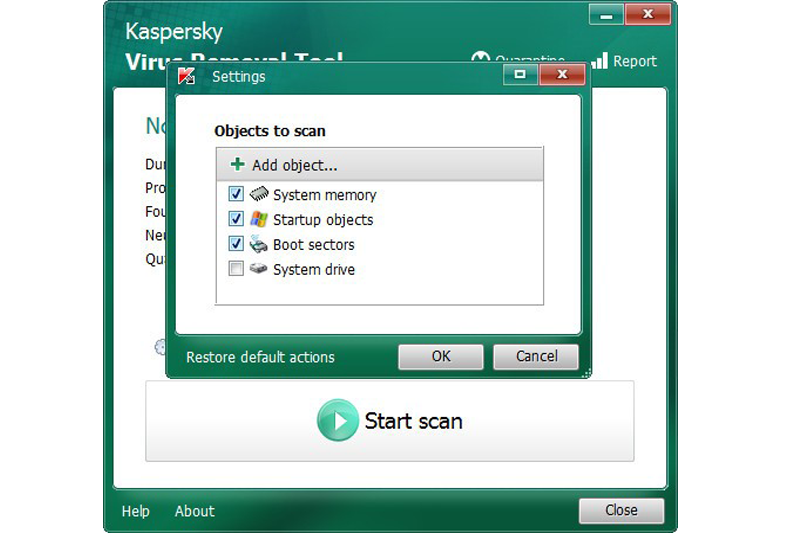Maximize the Settings dialog window
This screenshot has height=533, width=800.
[x=520, y=74]
